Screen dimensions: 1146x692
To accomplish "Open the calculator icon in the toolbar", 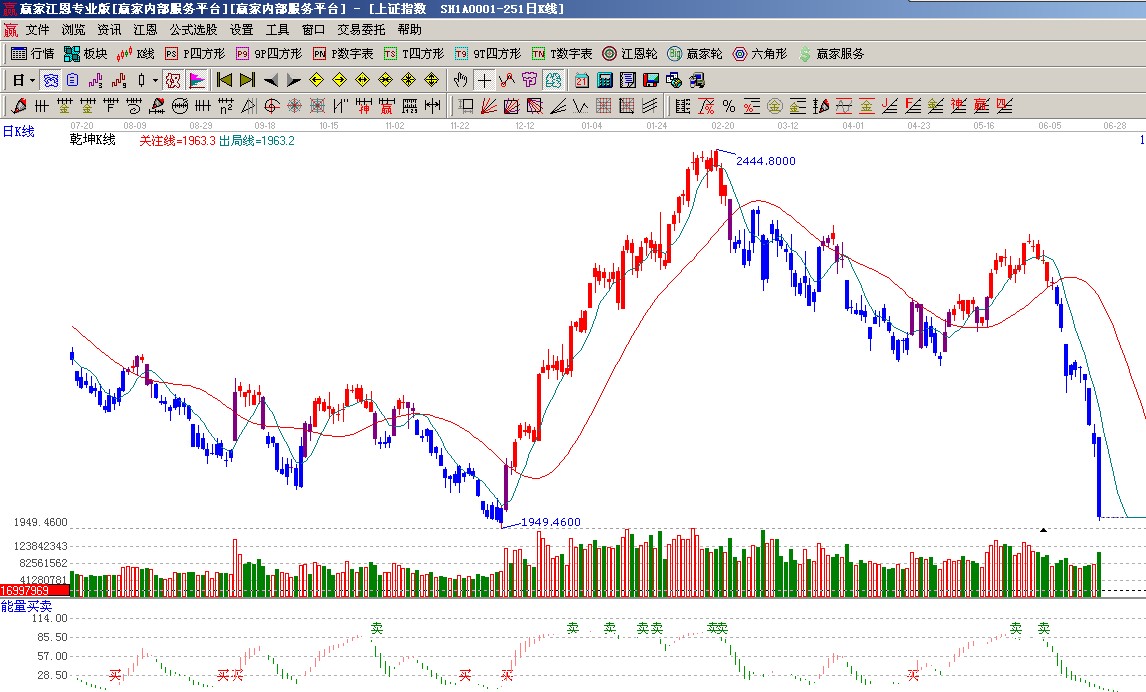I will coord(606,80).
